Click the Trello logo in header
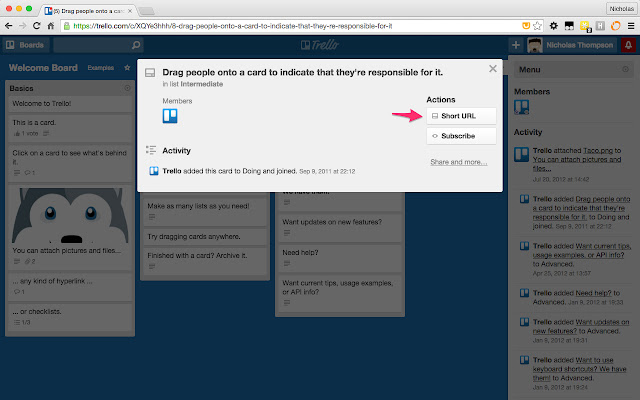This screenshot has height=400, width=640. pyautogui.click(x=320, y=44)
